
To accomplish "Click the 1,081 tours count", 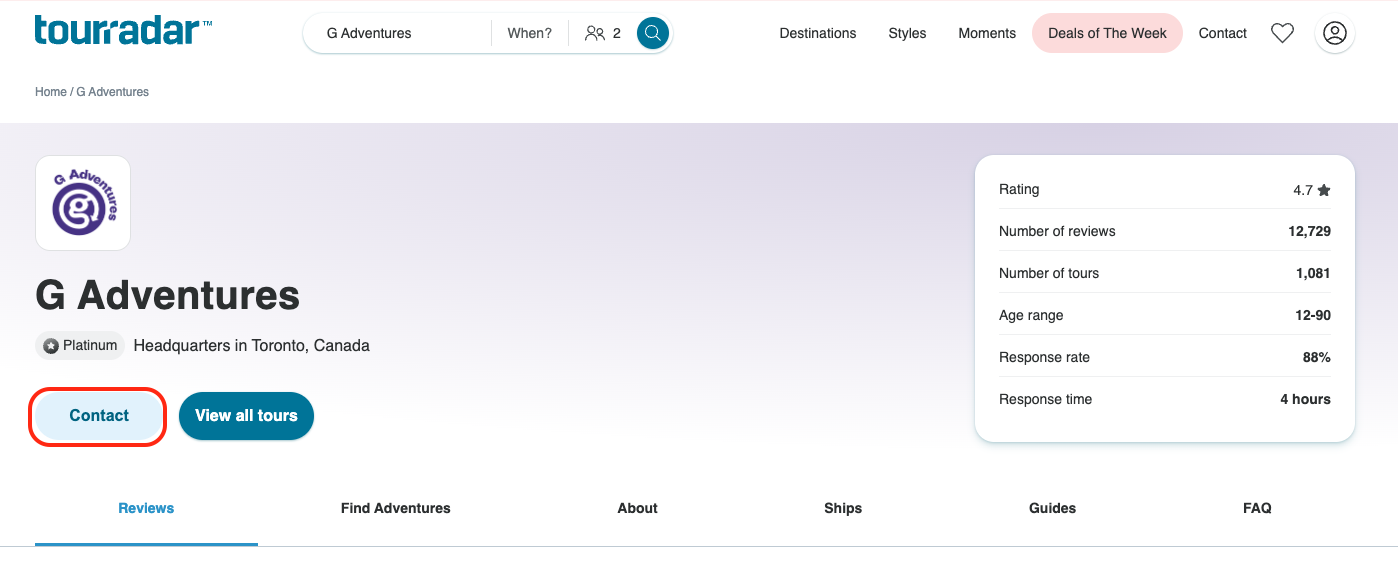I will coord(1313,273).
